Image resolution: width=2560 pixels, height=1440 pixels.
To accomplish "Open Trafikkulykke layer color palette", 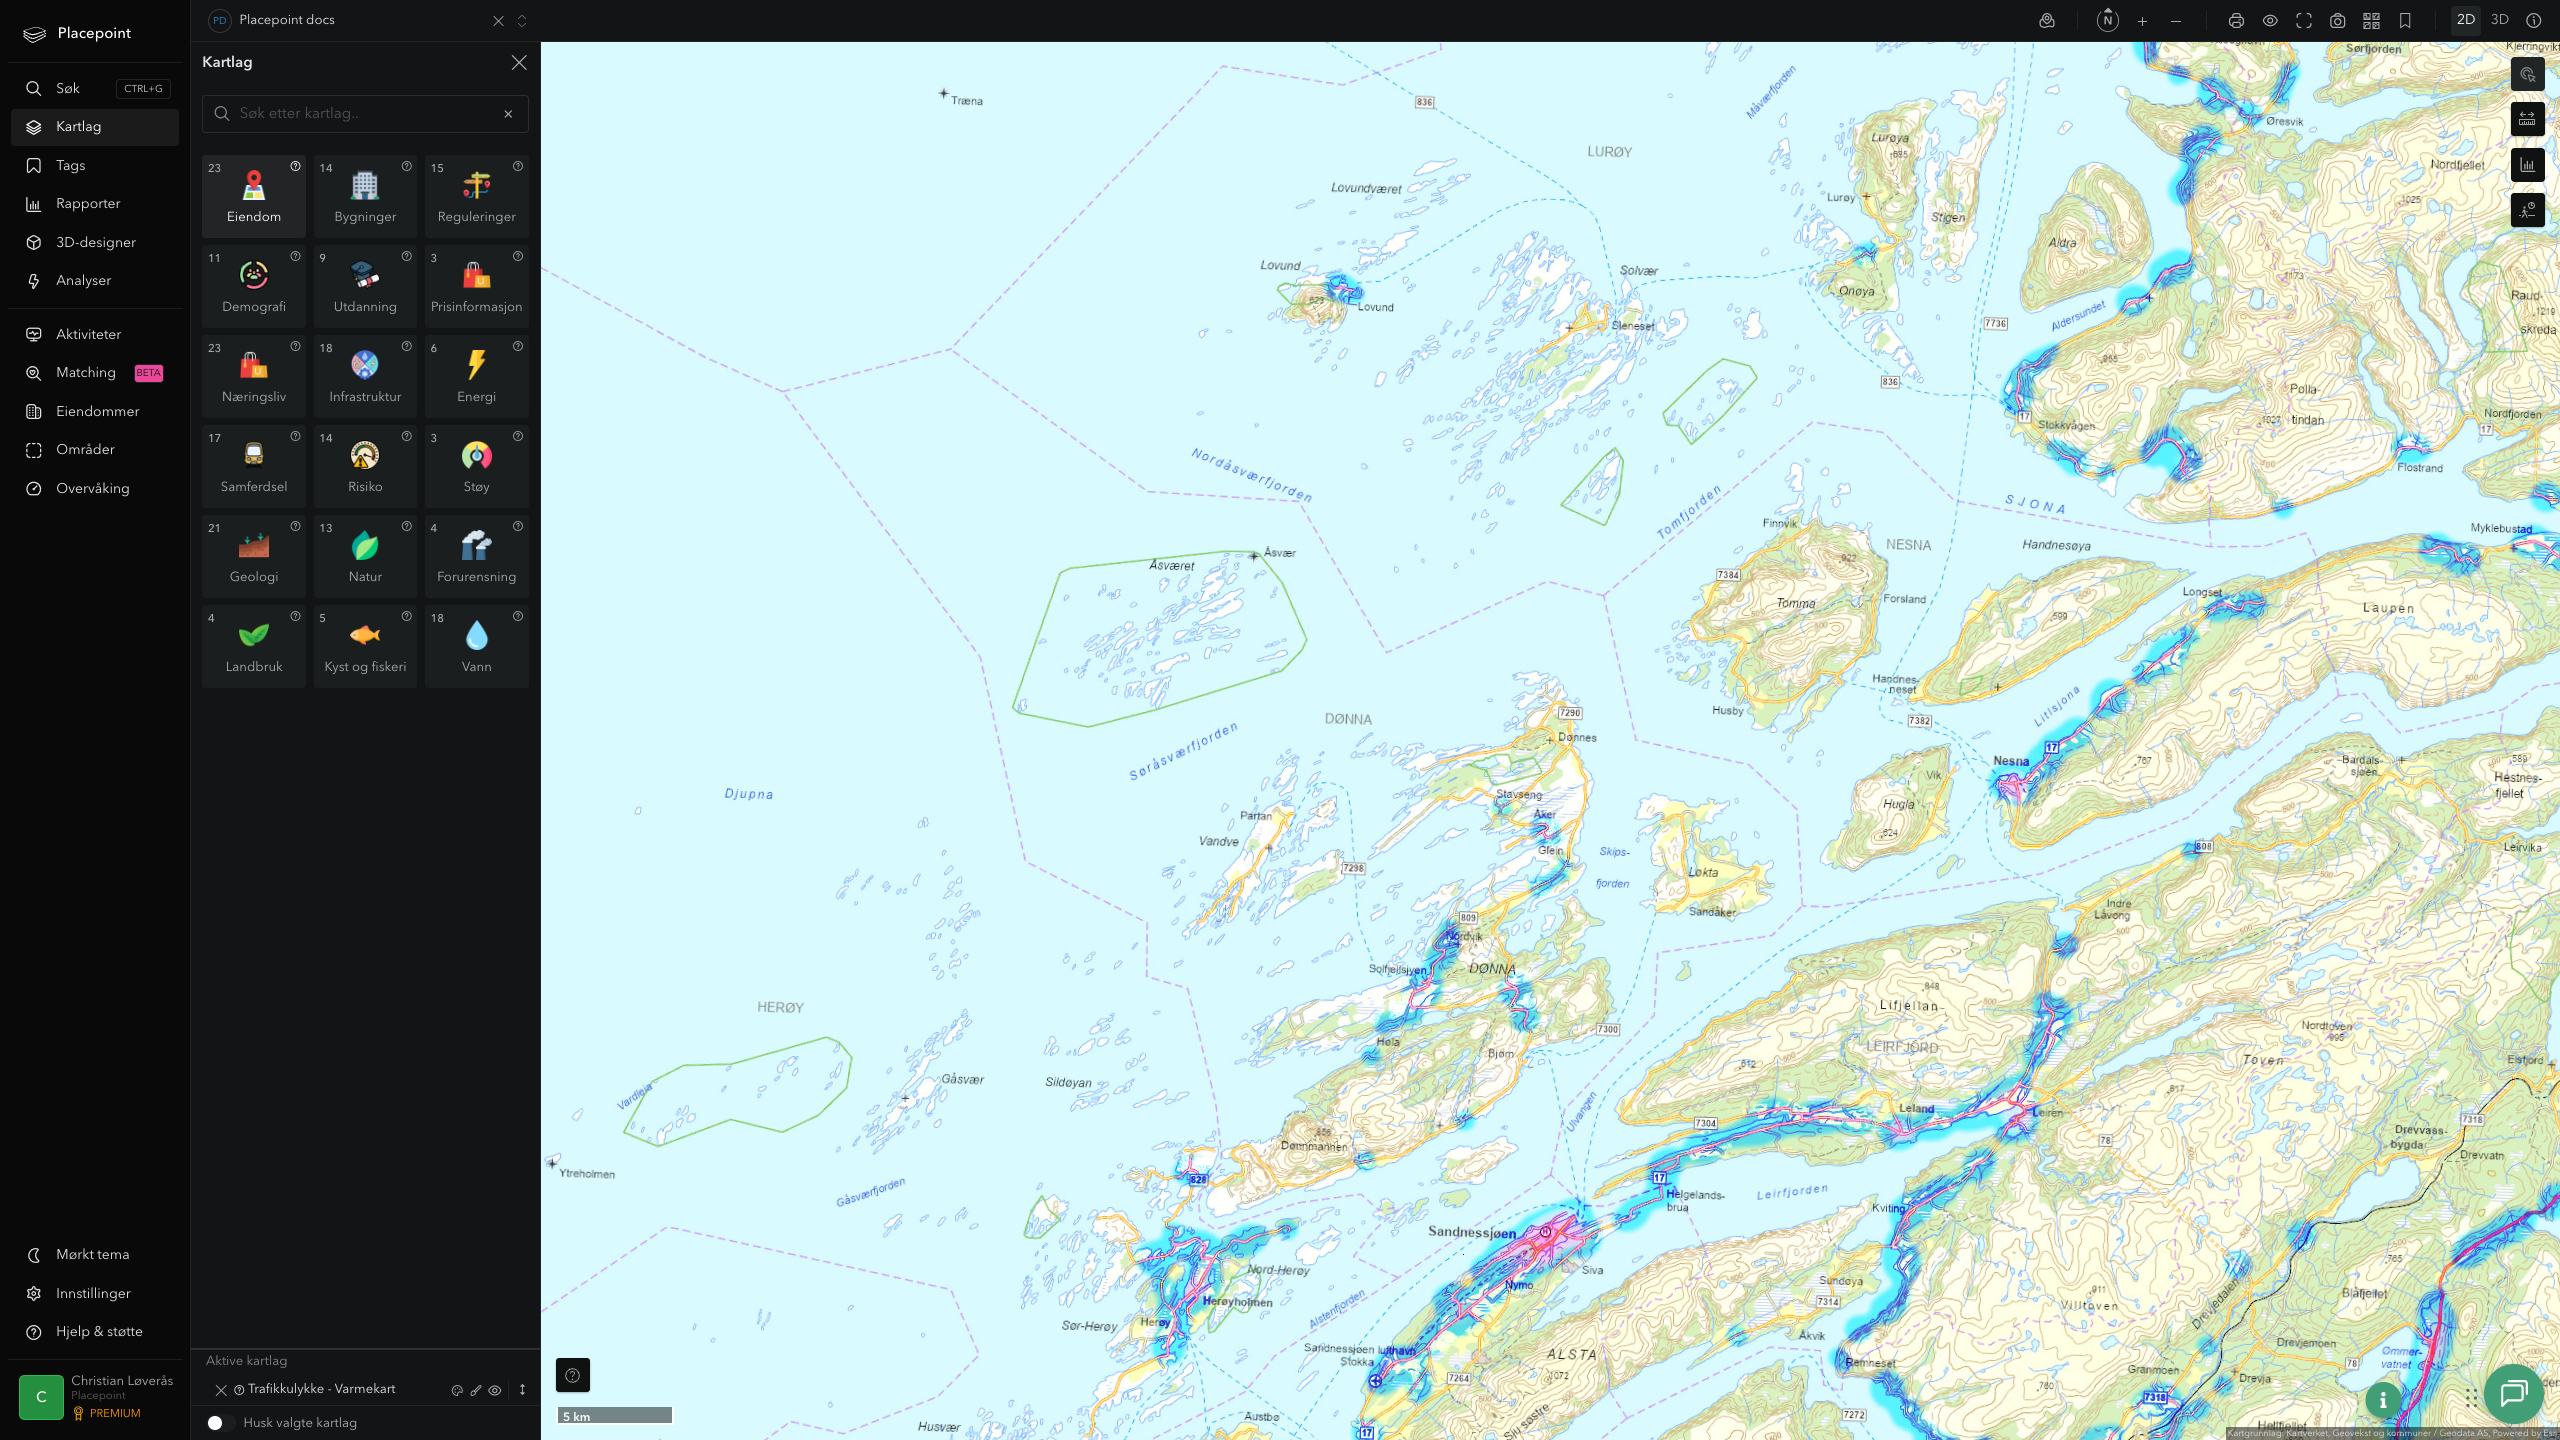I will 457,1390.
